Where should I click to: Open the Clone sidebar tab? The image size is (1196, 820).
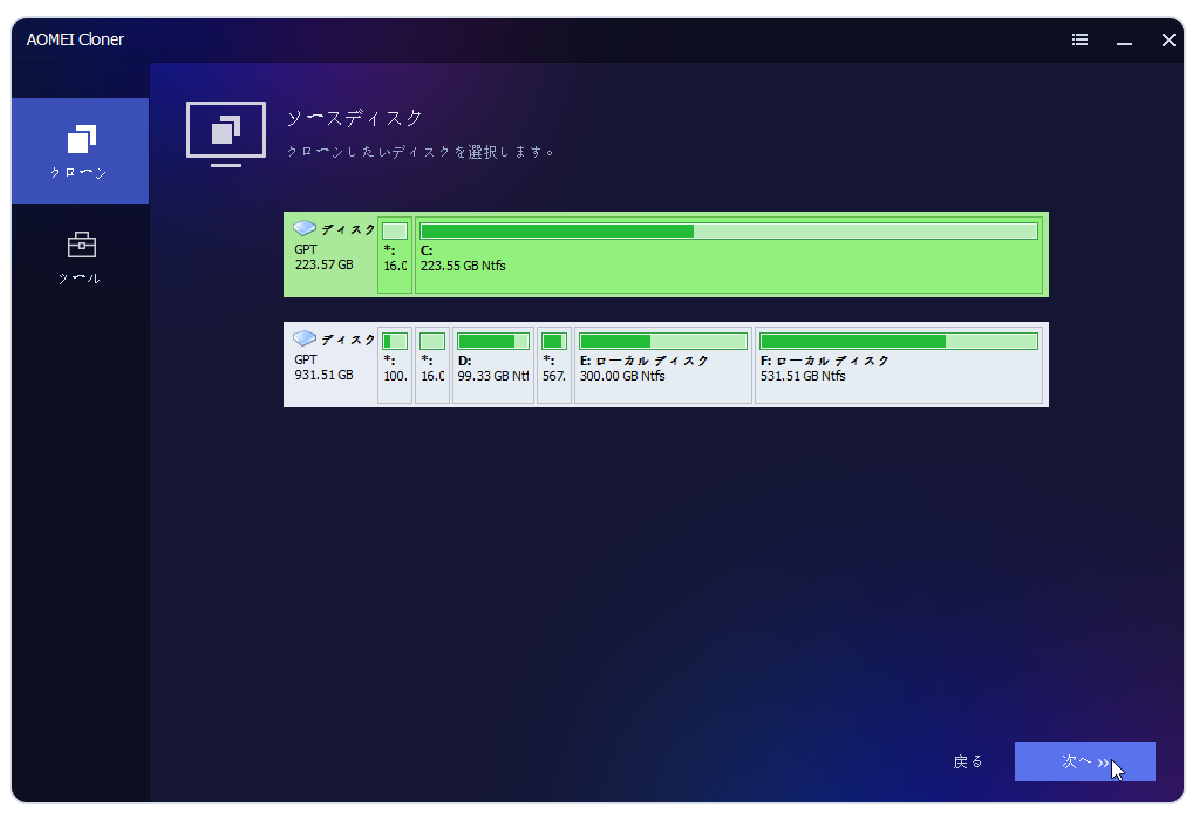pyautogui.click(x=80, y=151)
